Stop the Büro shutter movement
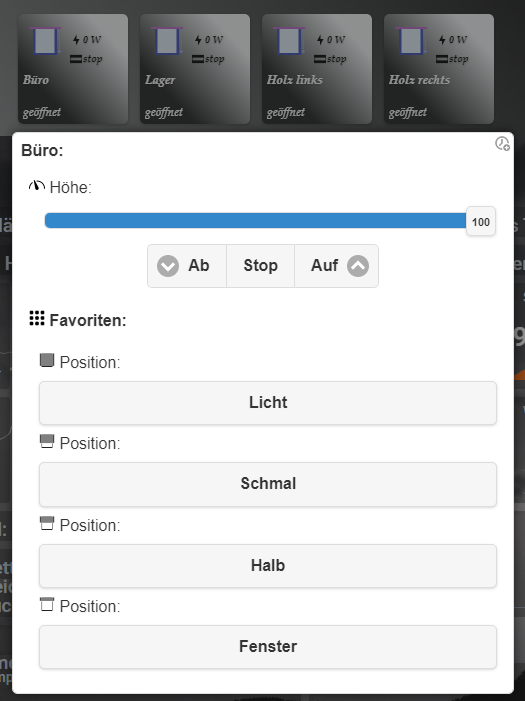 click(x=260, y=266)
